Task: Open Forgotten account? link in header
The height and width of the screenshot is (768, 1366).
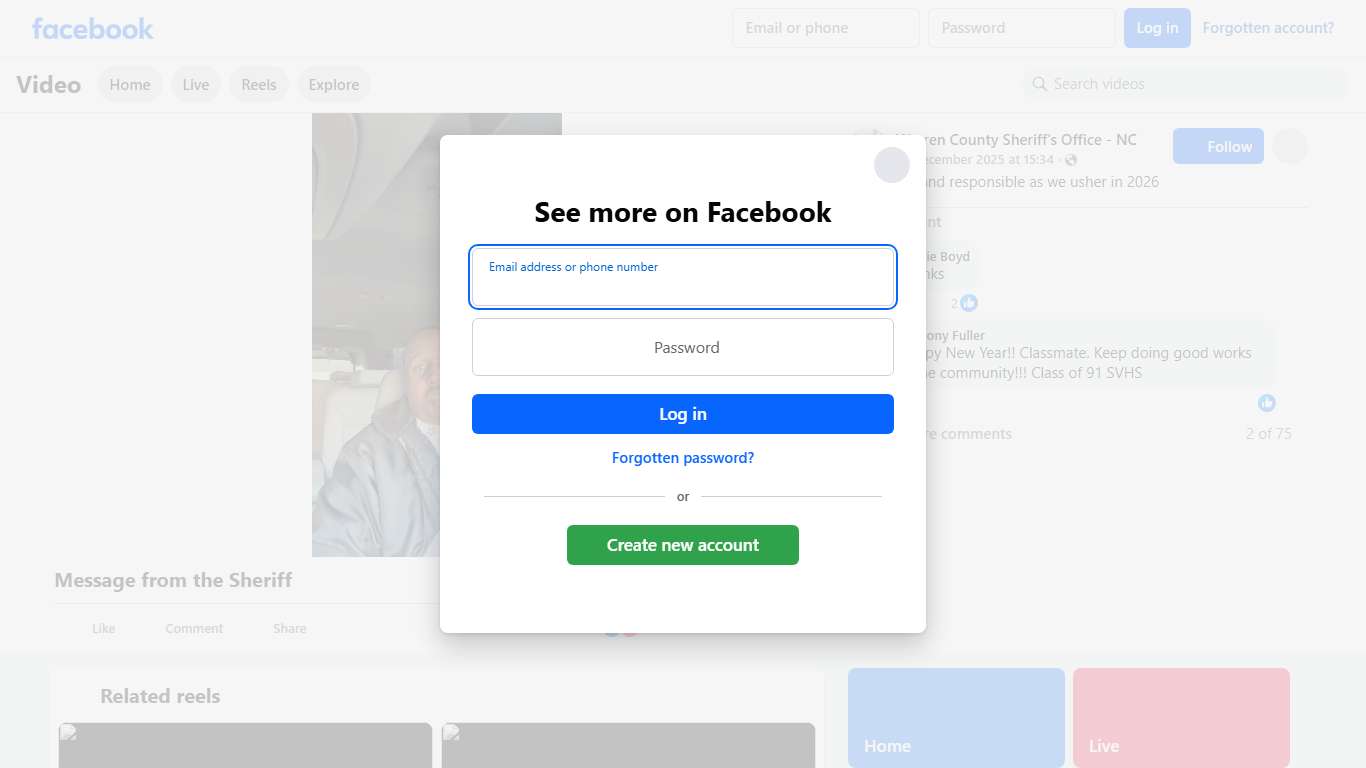Action: click(x=1268, y=28)
